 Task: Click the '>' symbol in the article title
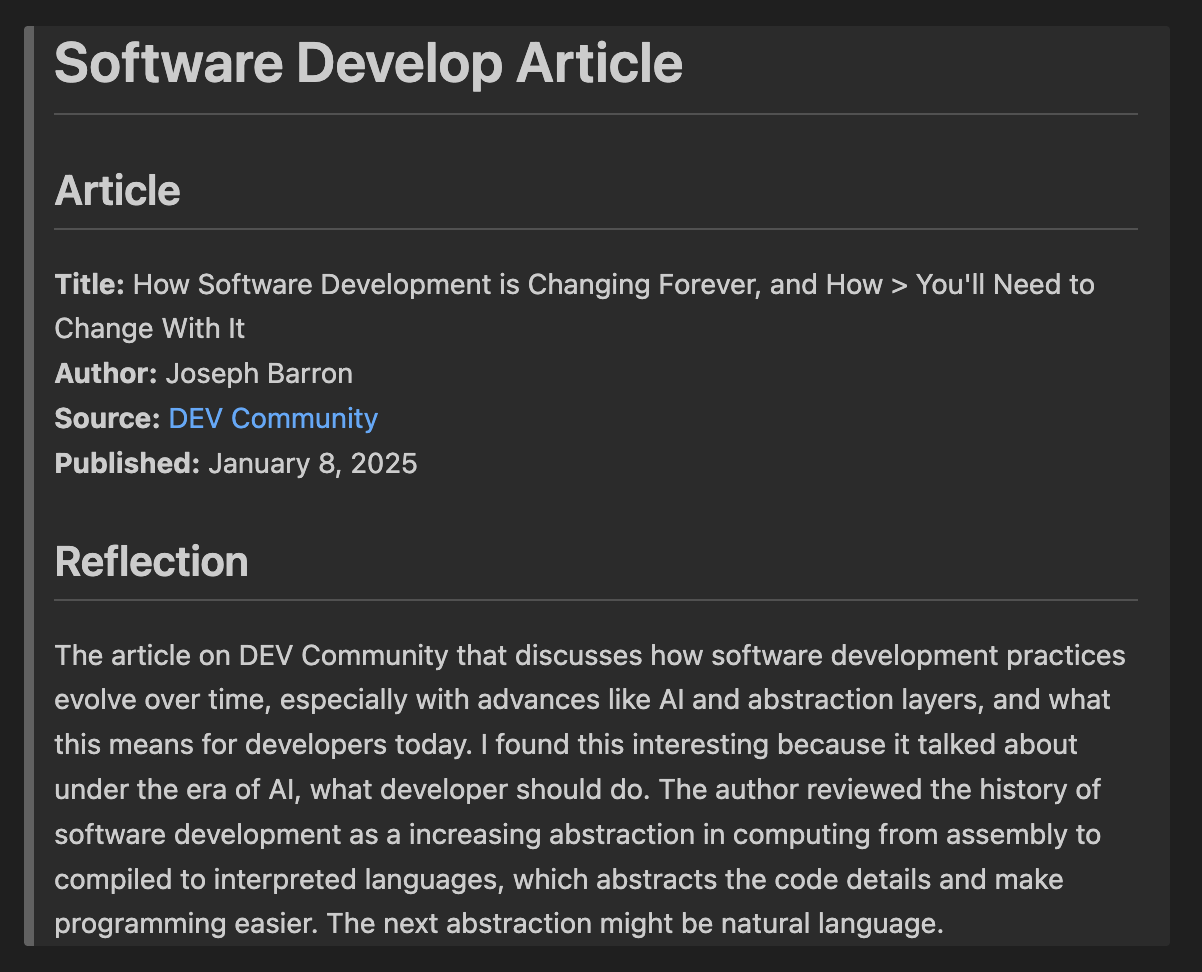click(899, 285)
